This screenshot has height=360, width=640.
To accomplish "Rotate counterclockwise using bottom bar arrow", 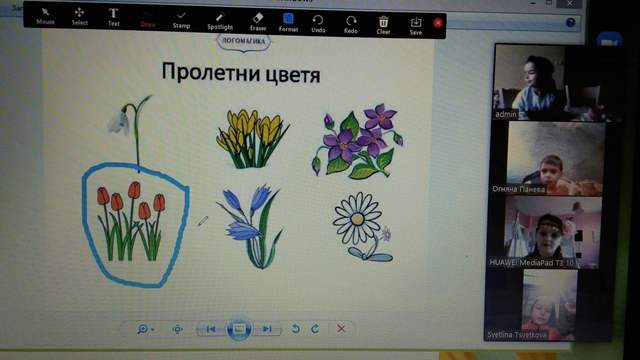I will [296, 329].
